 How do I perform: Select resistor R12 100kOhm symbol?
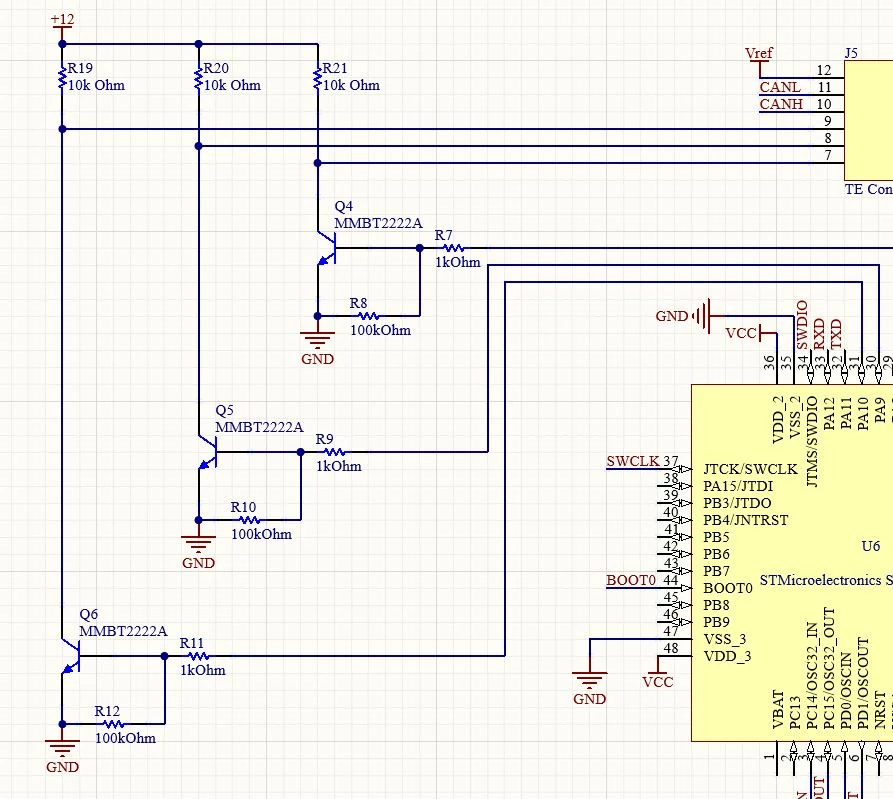(113, 724)
